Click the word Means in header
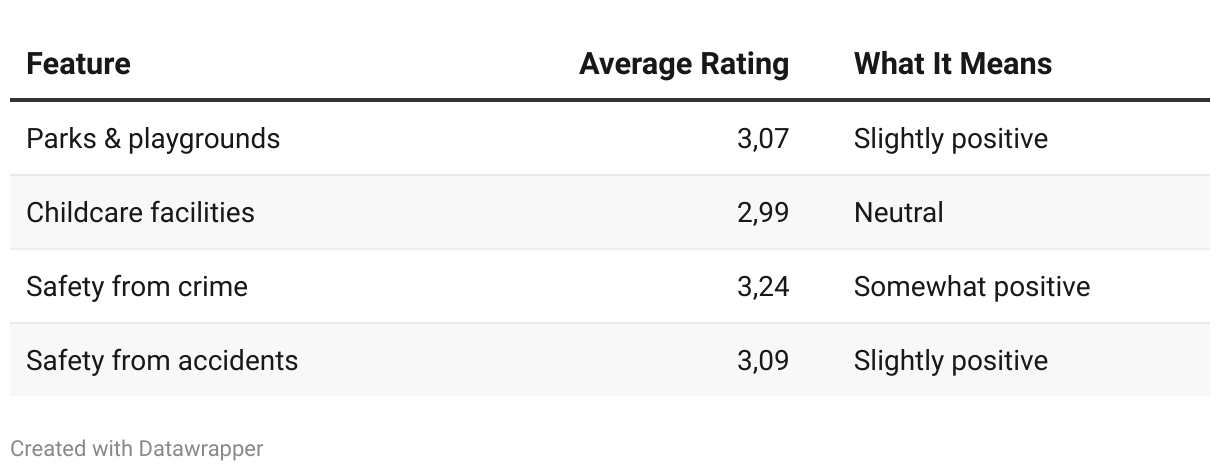This screenshot has width=1220, height=472. (1009, 64)
